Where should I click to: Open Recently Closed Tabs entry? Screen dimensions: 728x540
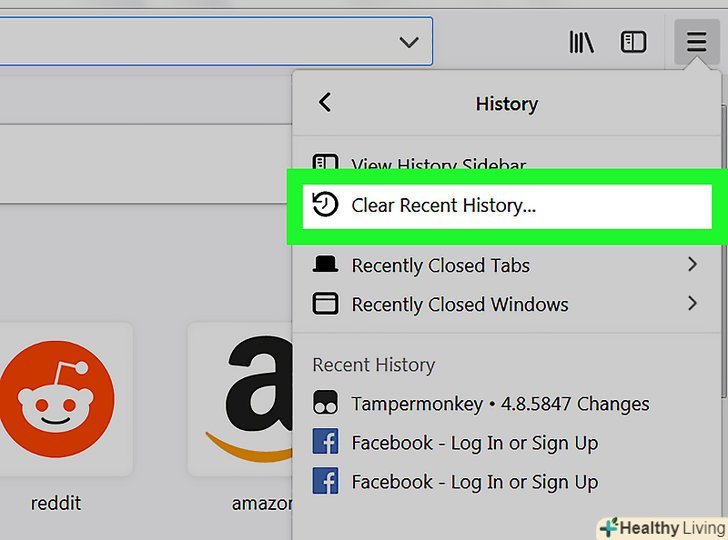click(x=440, y=265)
